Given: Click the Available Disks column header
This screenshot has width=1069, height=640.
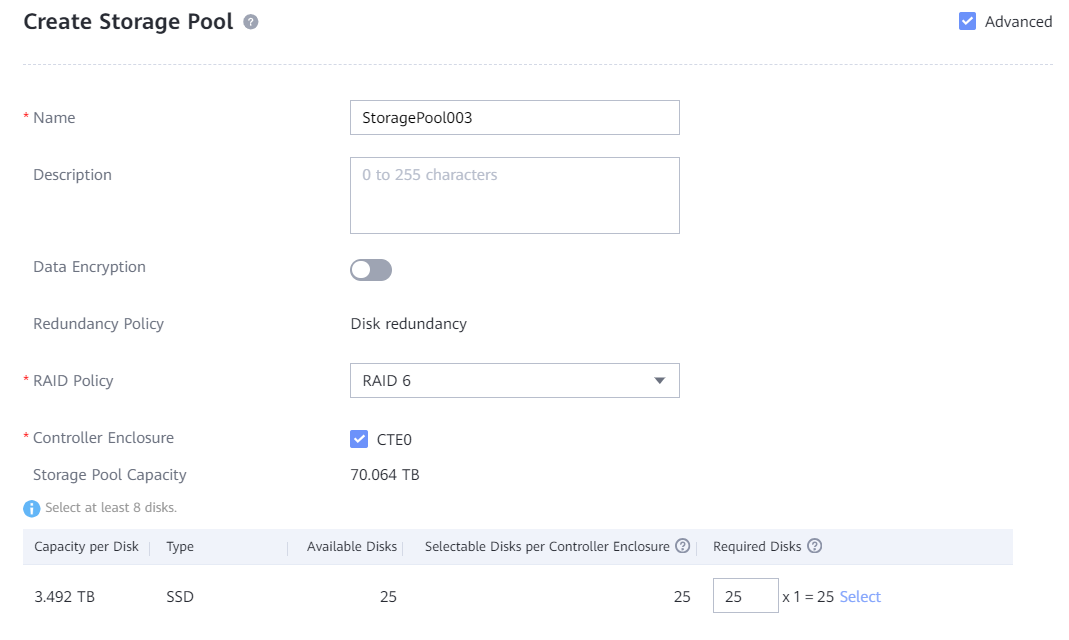Looking at the screenshot, I should [x=351, y=547].
